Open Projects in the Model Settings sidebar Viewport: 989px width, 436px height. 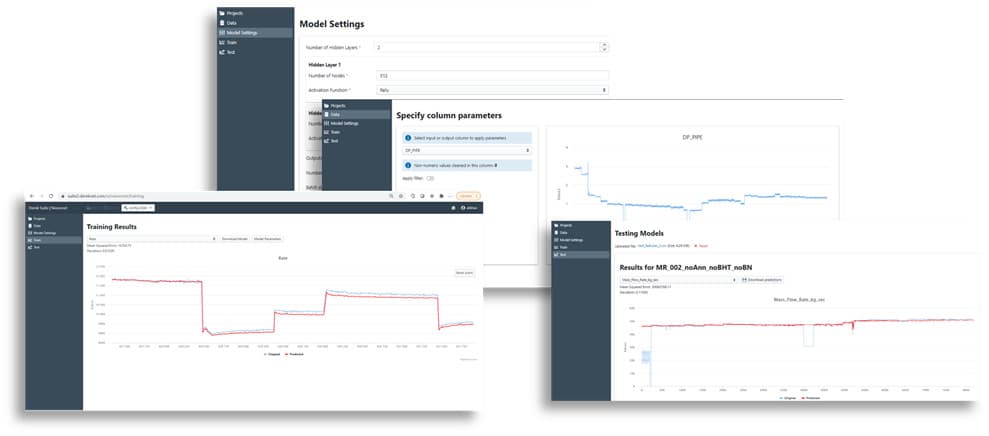[237, 13]
